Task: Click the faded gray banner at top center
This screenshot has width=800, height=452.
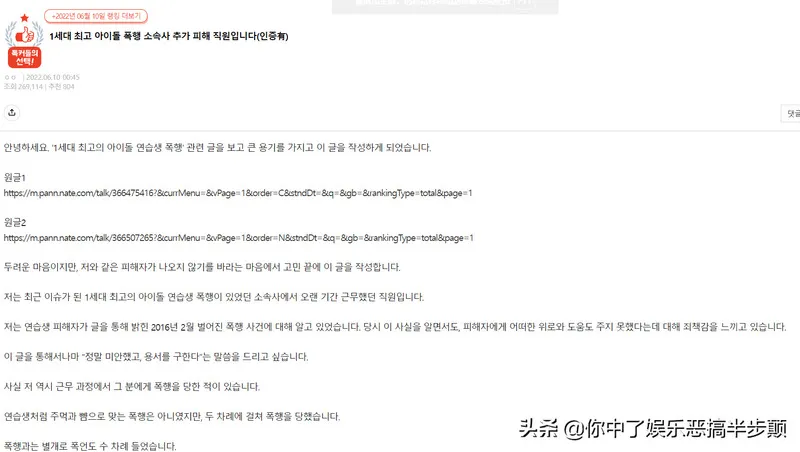Action: [445, 6]
